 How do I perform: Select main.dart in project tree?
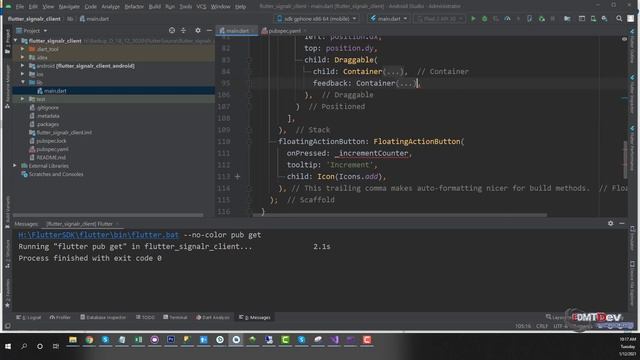pyautogui.click(x=55, y=91)
